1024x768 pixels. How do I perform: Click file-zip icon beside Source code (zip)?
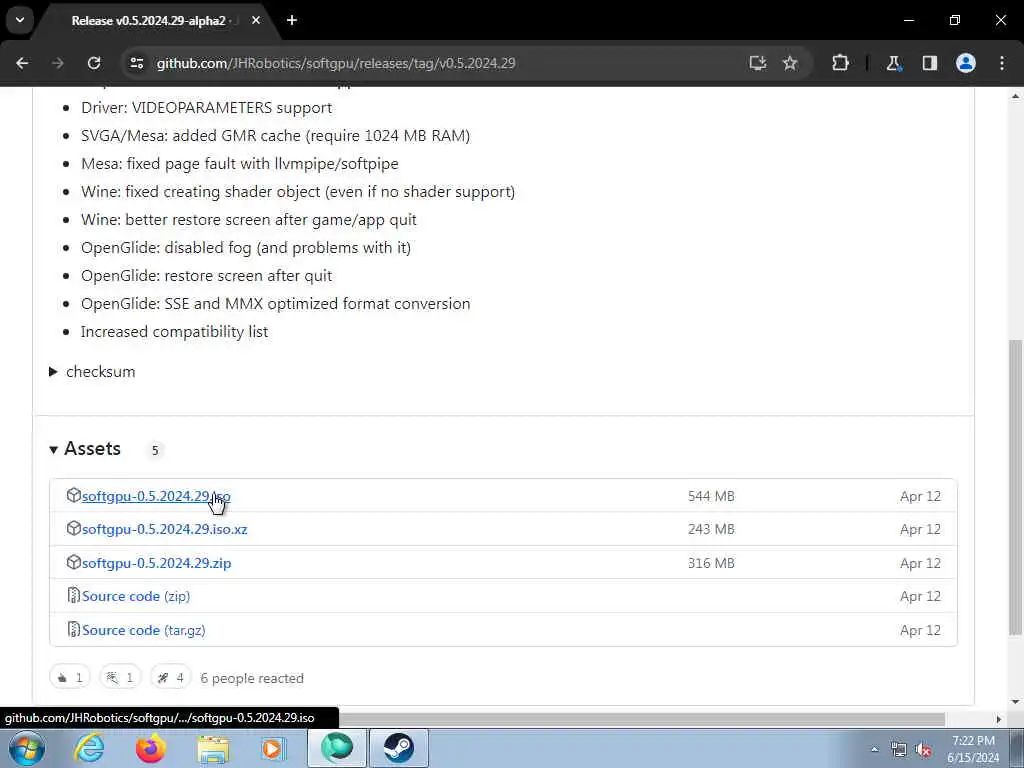coord(74,596)
